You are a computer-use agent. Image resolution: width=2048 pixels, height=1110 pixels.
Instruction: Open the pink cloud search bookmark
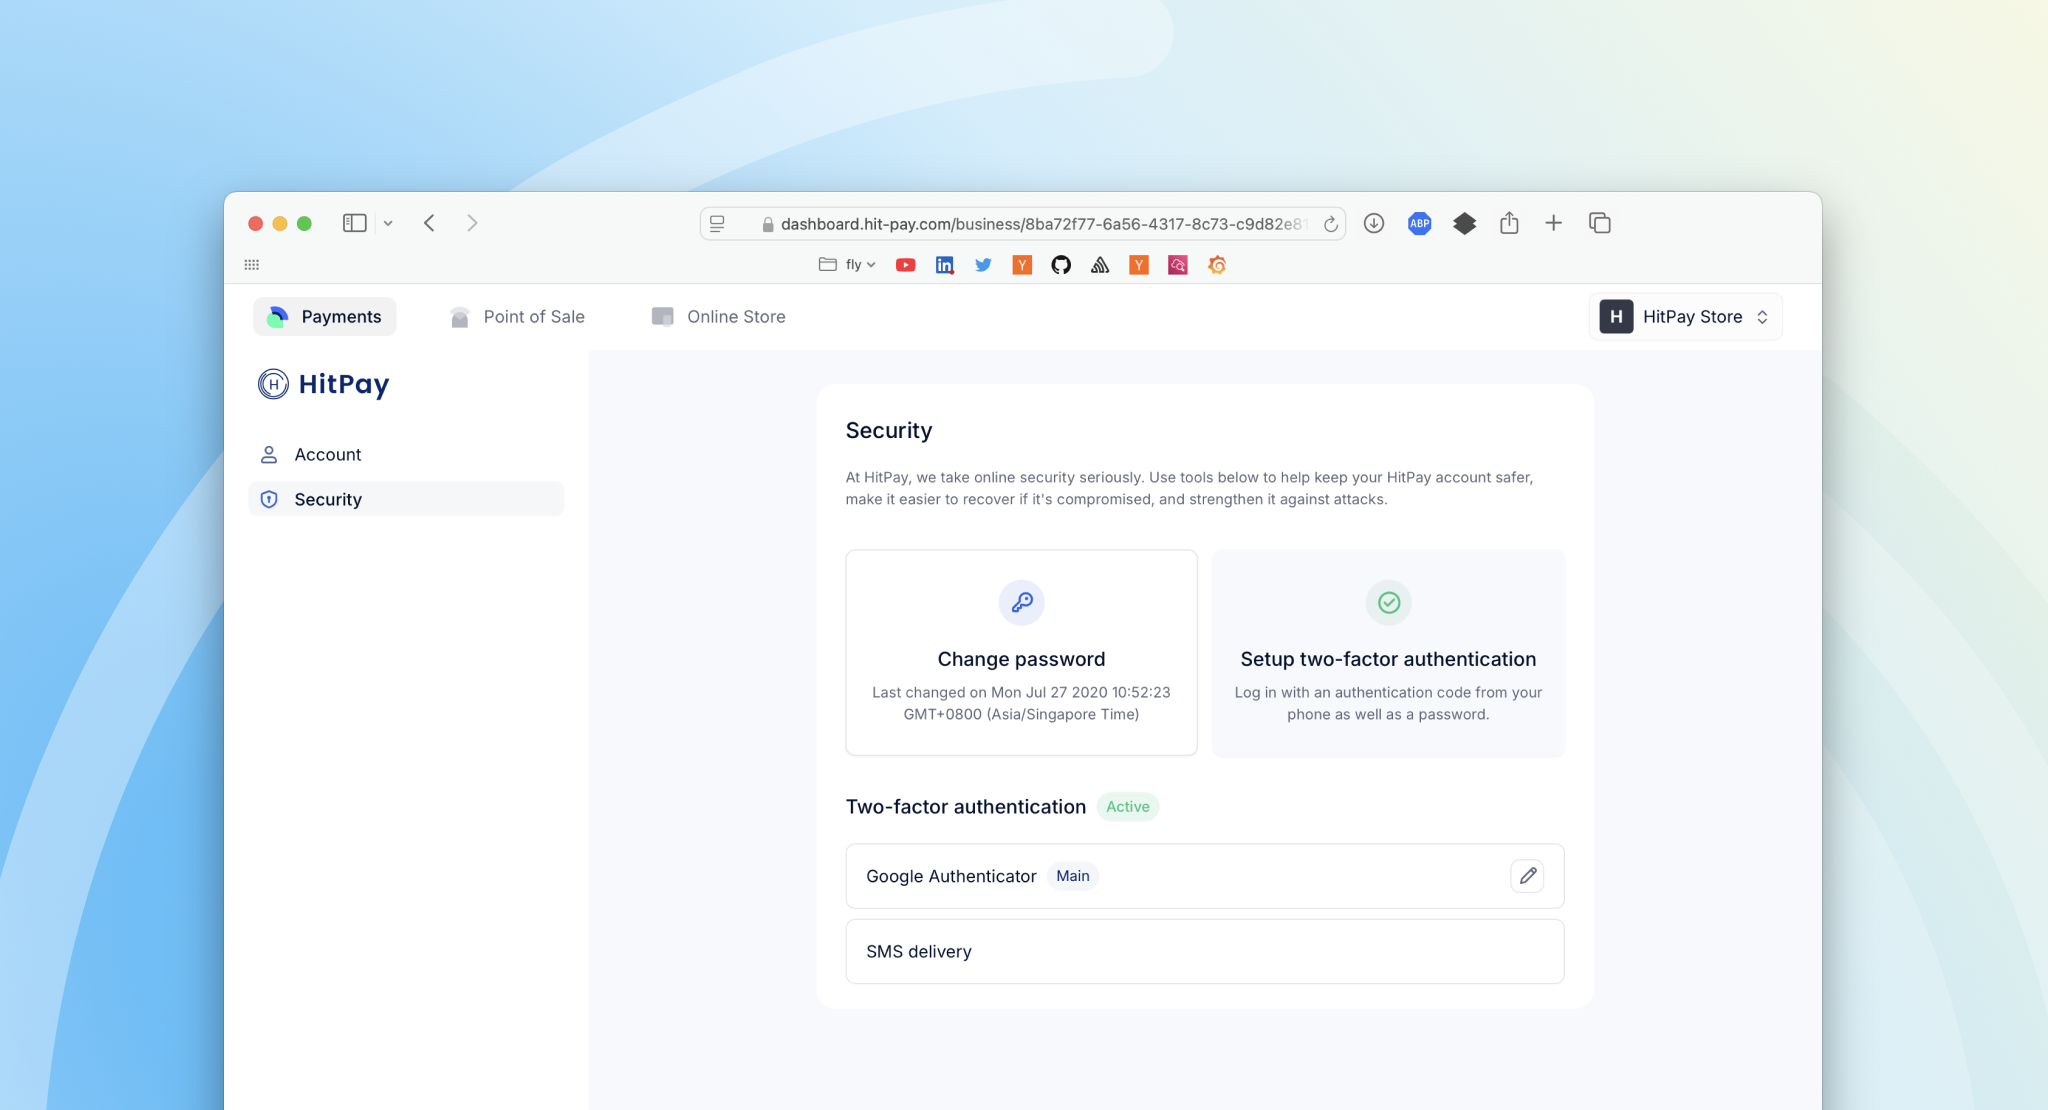1178,265
